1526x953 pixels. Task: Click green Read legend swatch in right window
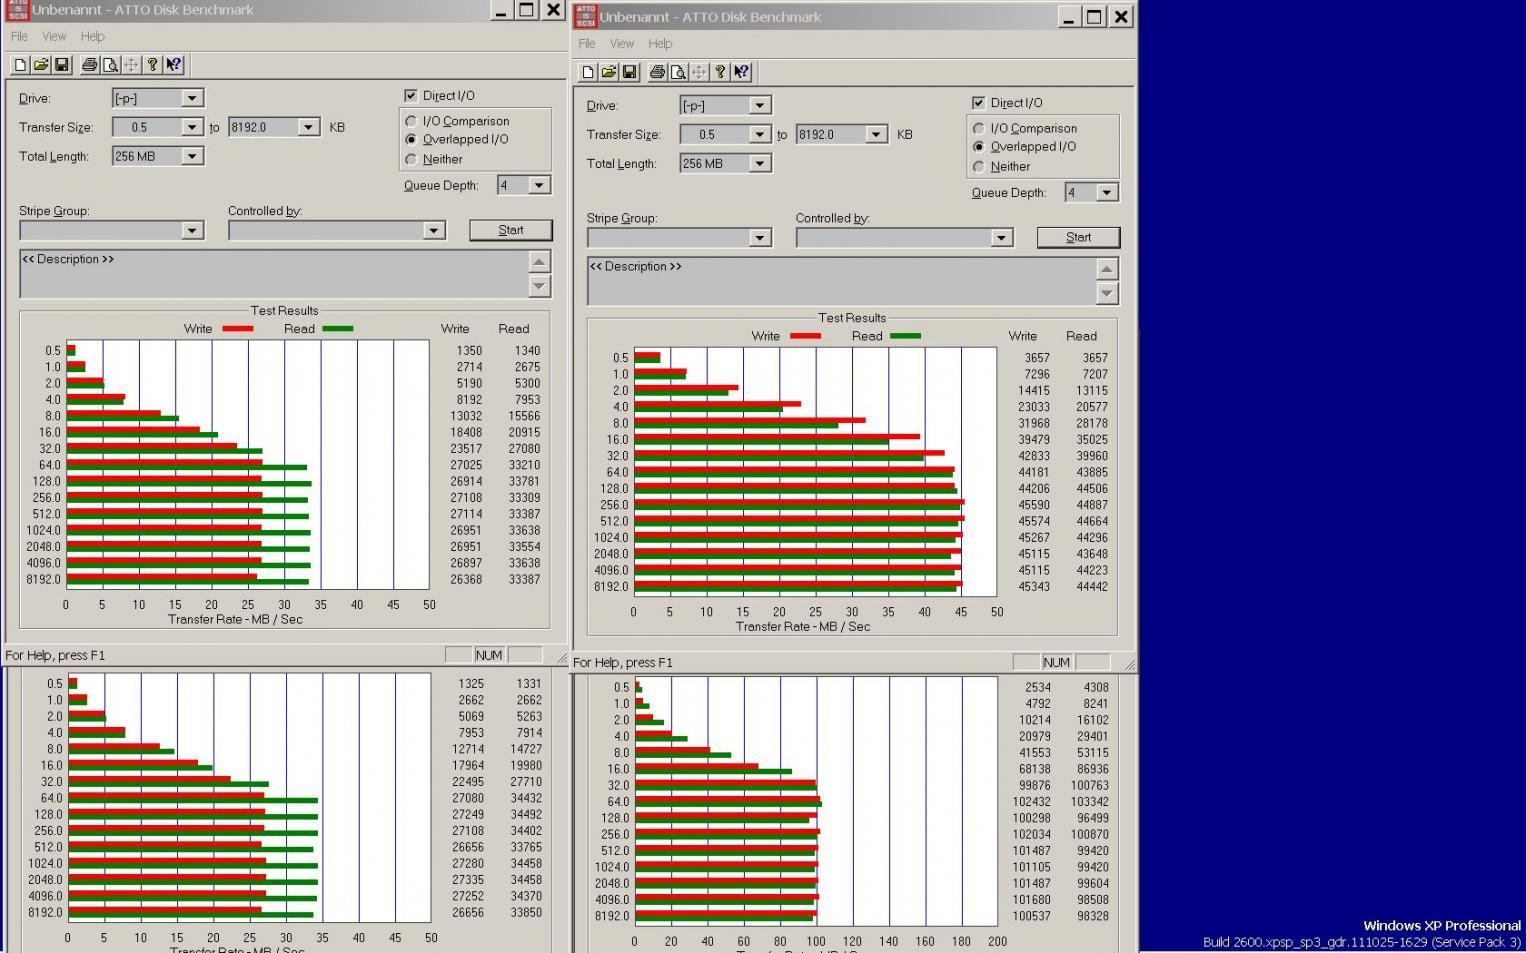coord(905,336)
